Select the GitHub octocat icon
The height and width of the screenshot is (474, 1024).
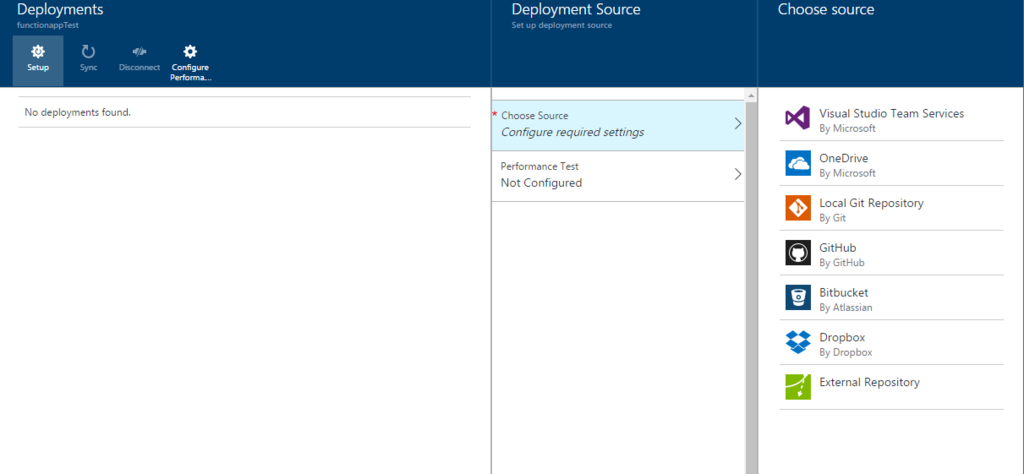click(x=797, y=253)
